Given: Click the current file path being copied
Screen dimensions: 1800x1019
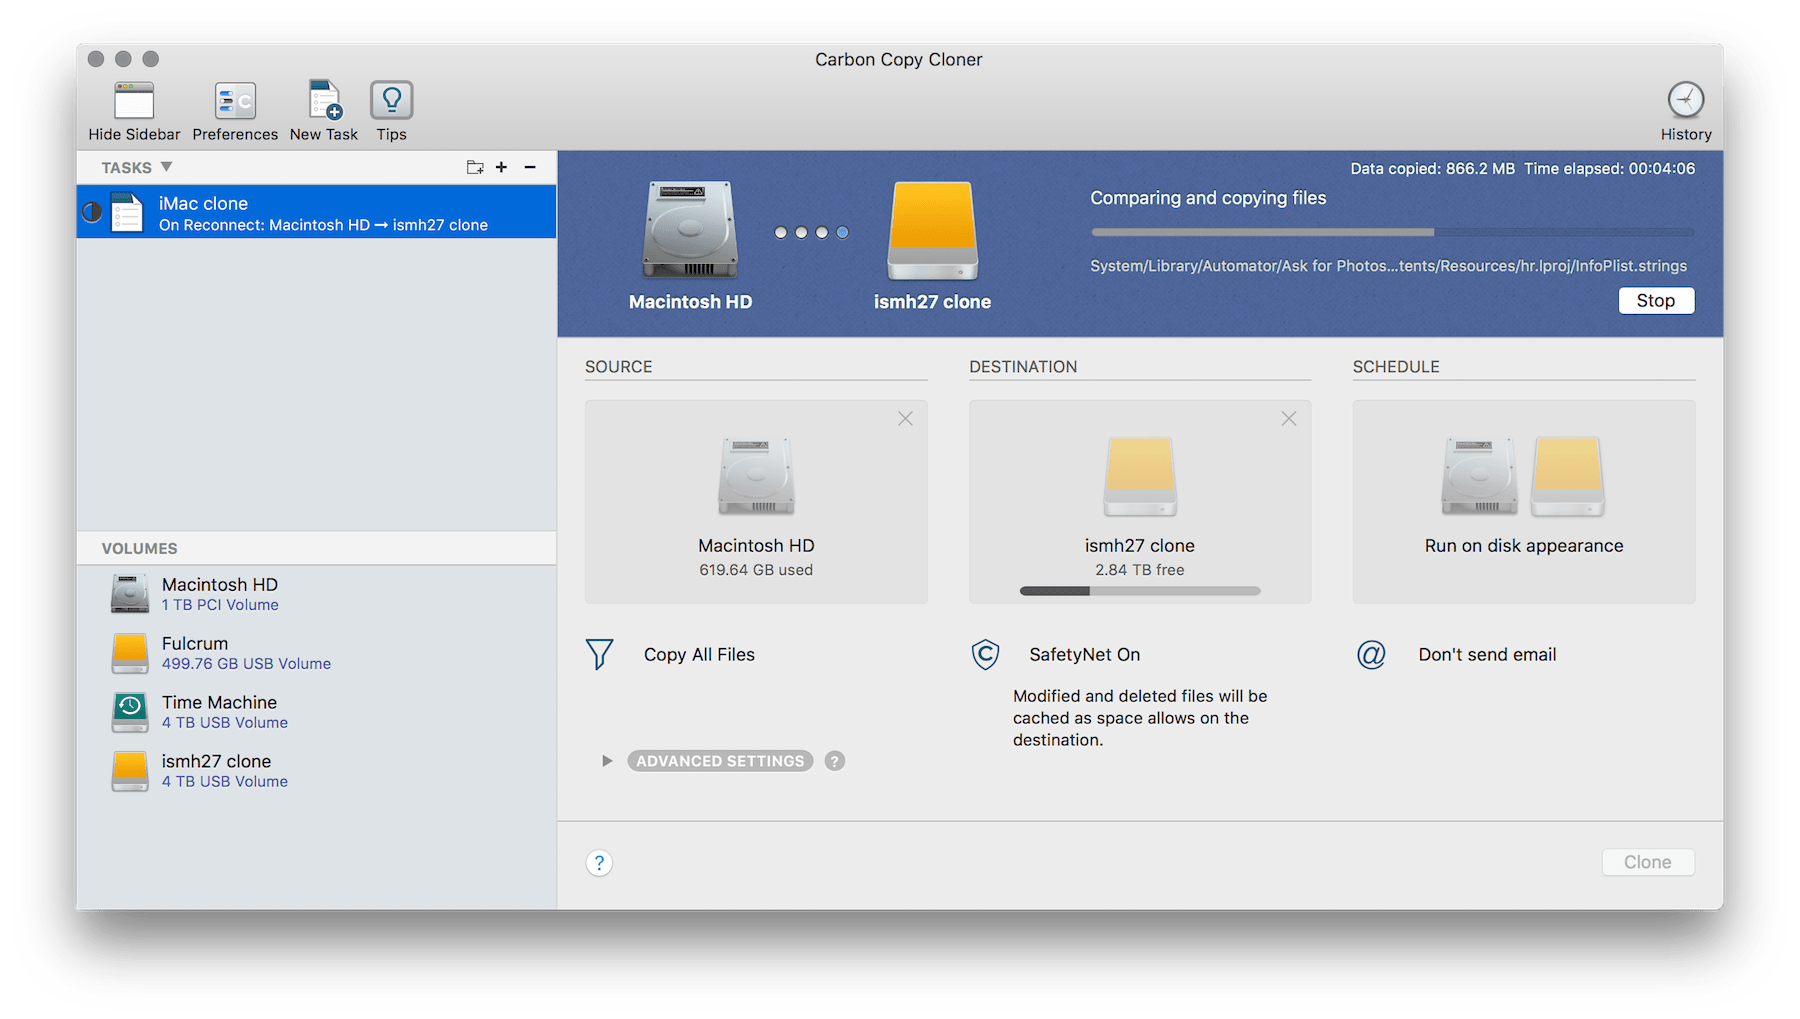Looking at the screenshot, I should (1388, 266).
